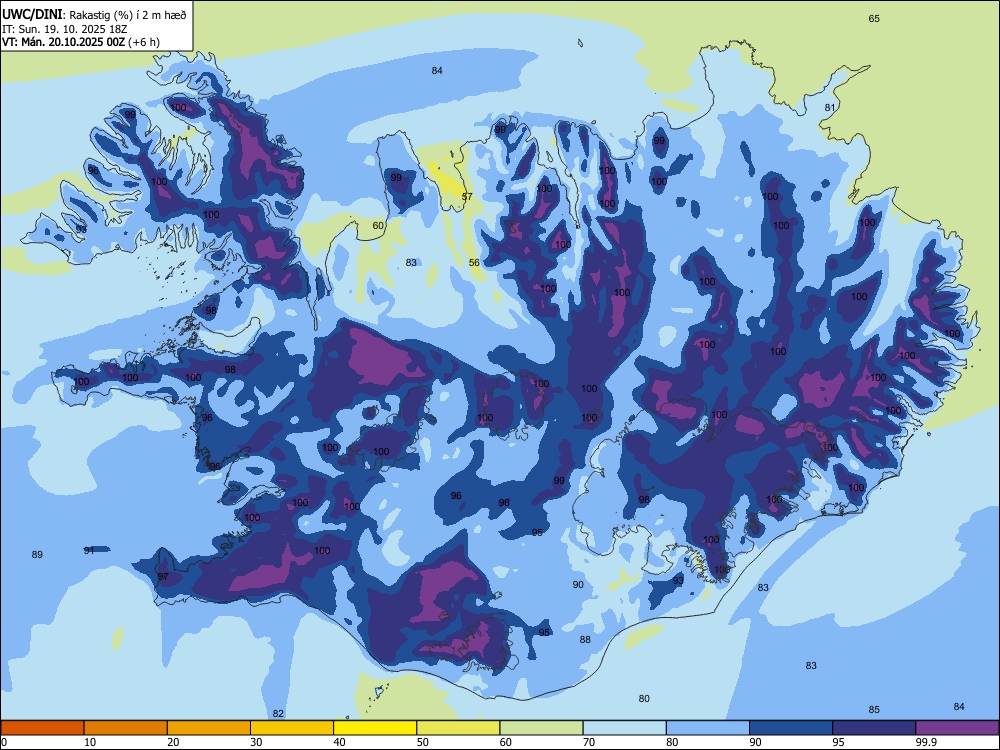
Task: Select the medium blue 80–90 legend swatch
Action: 708,728
